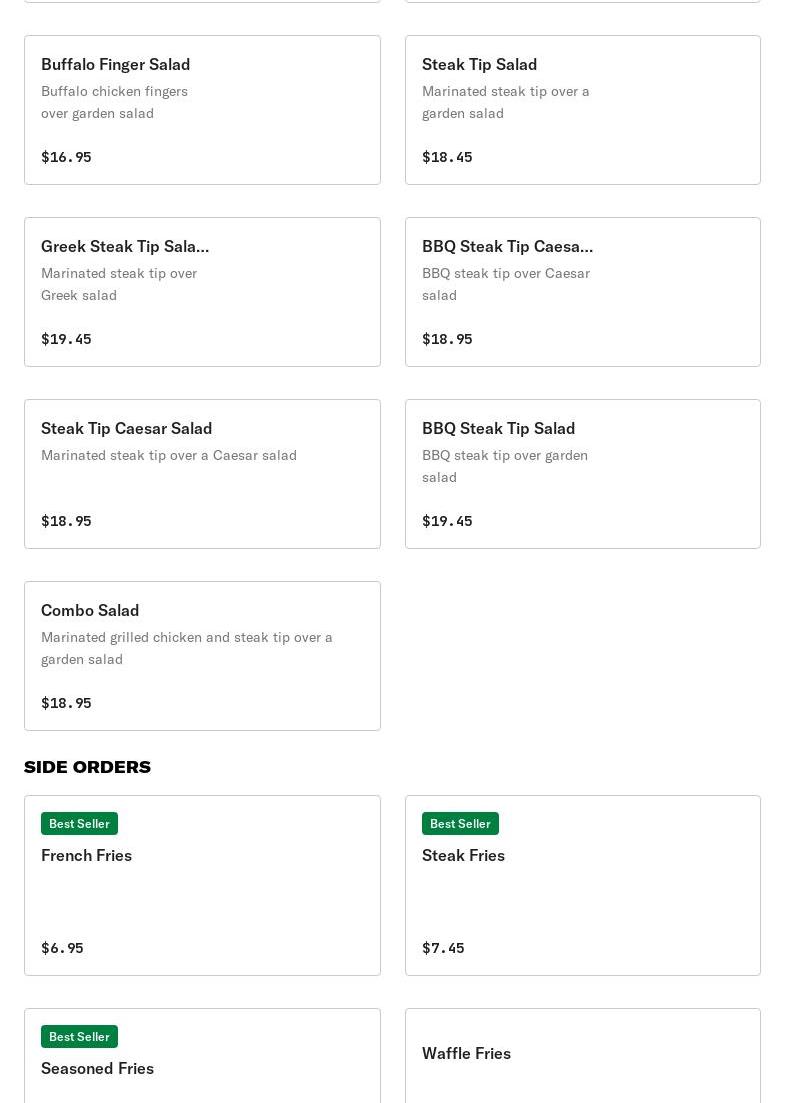The width and height of the screenshot is (785, 1103).
Task: Select the Steak Fries side order
Action: (582, 885)
